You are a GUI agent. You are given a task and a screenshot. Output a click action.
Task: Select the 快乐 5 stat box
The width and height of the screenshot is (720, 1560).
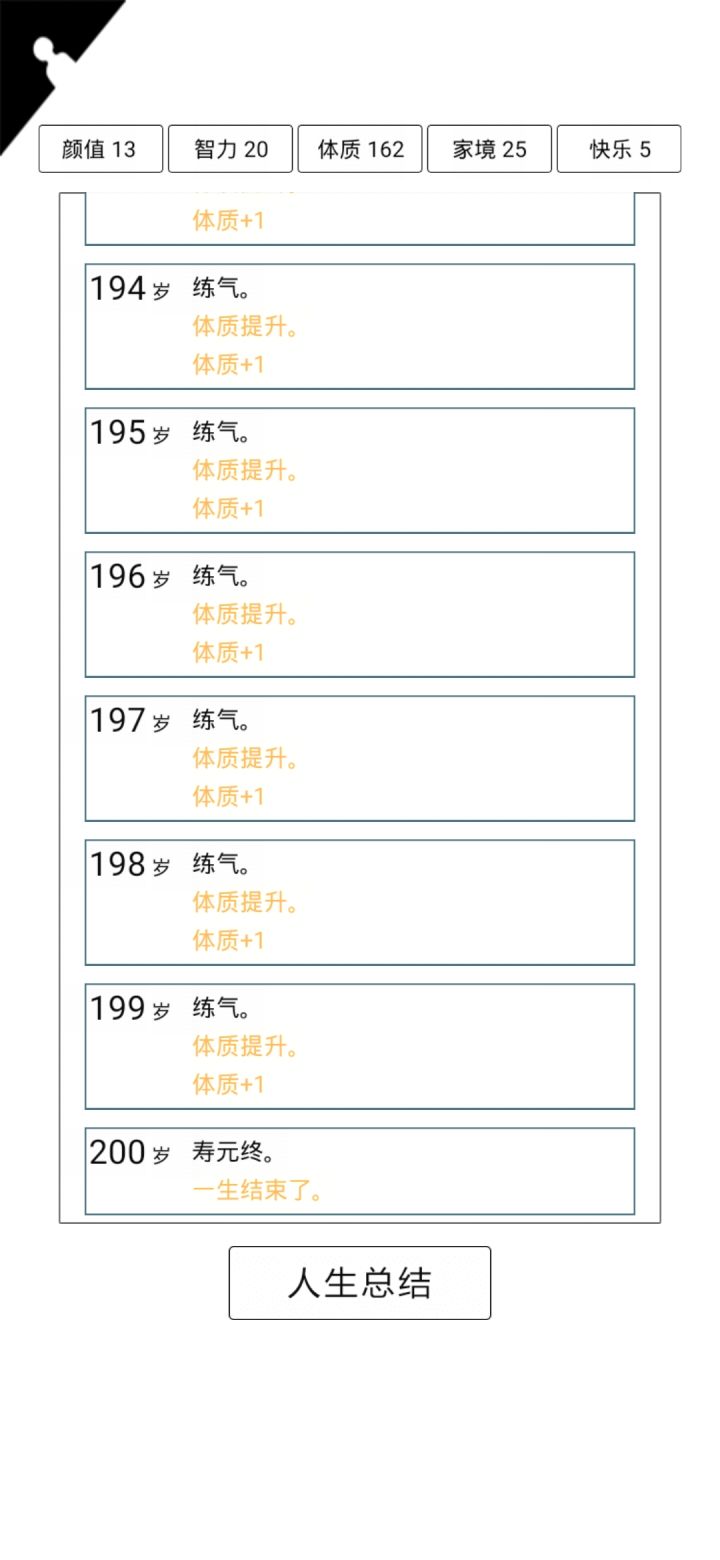[619, 149]
